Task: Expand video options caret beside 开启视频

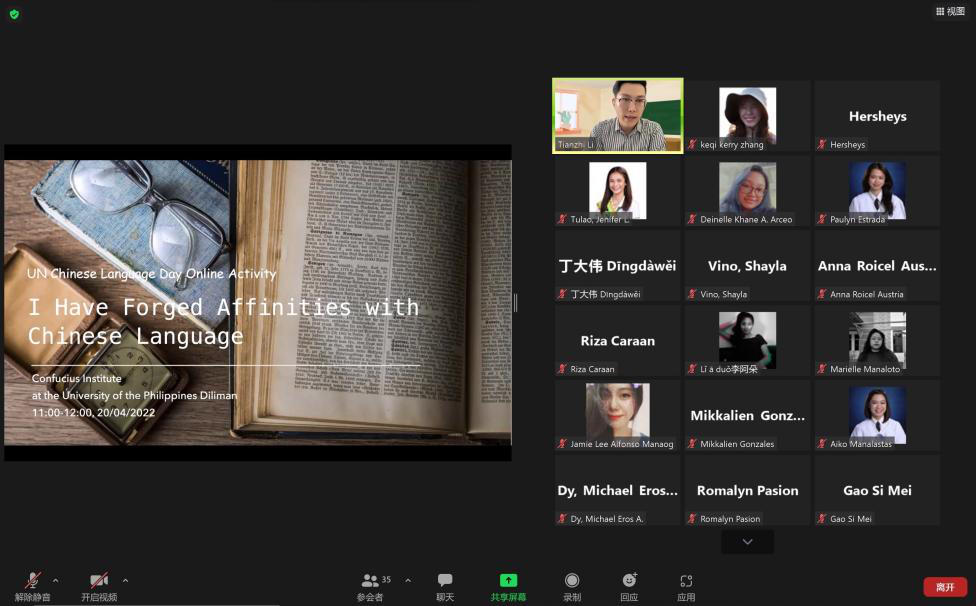Action: (x=125, y=580)
